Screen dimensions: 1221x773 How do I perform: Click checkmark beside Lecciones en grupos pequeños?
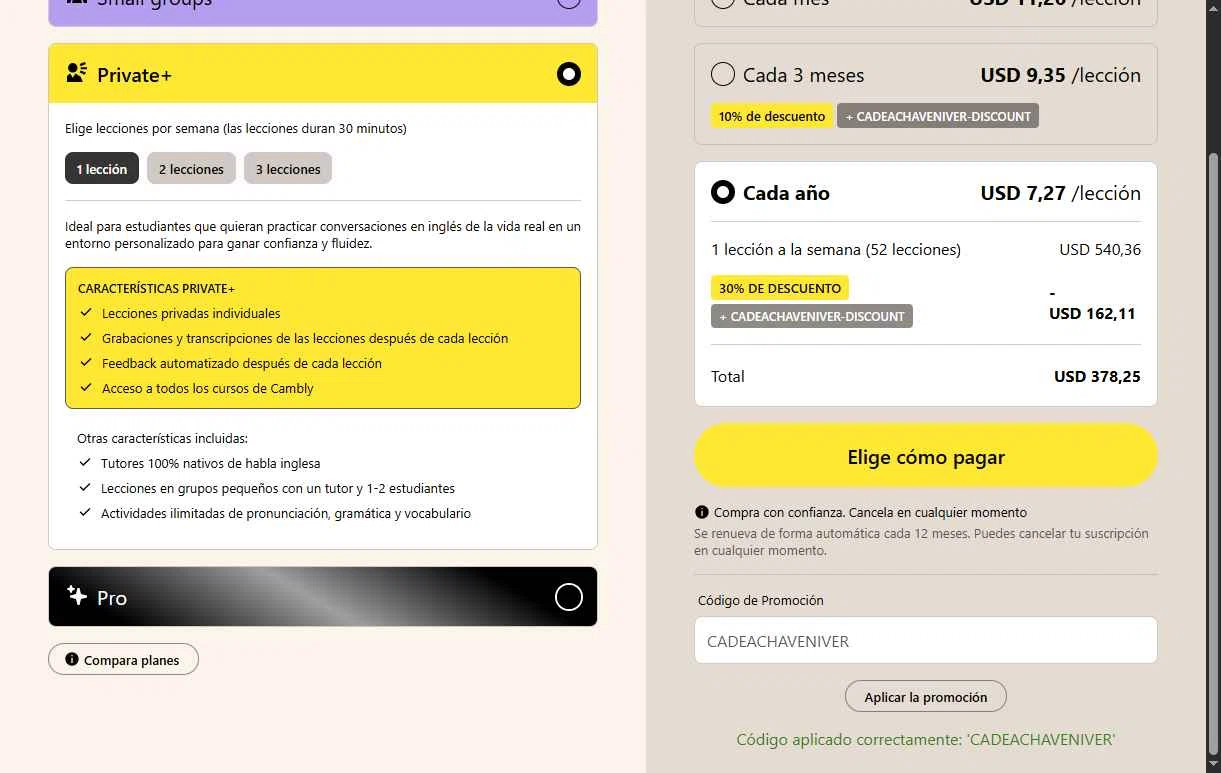pos(85,488)
